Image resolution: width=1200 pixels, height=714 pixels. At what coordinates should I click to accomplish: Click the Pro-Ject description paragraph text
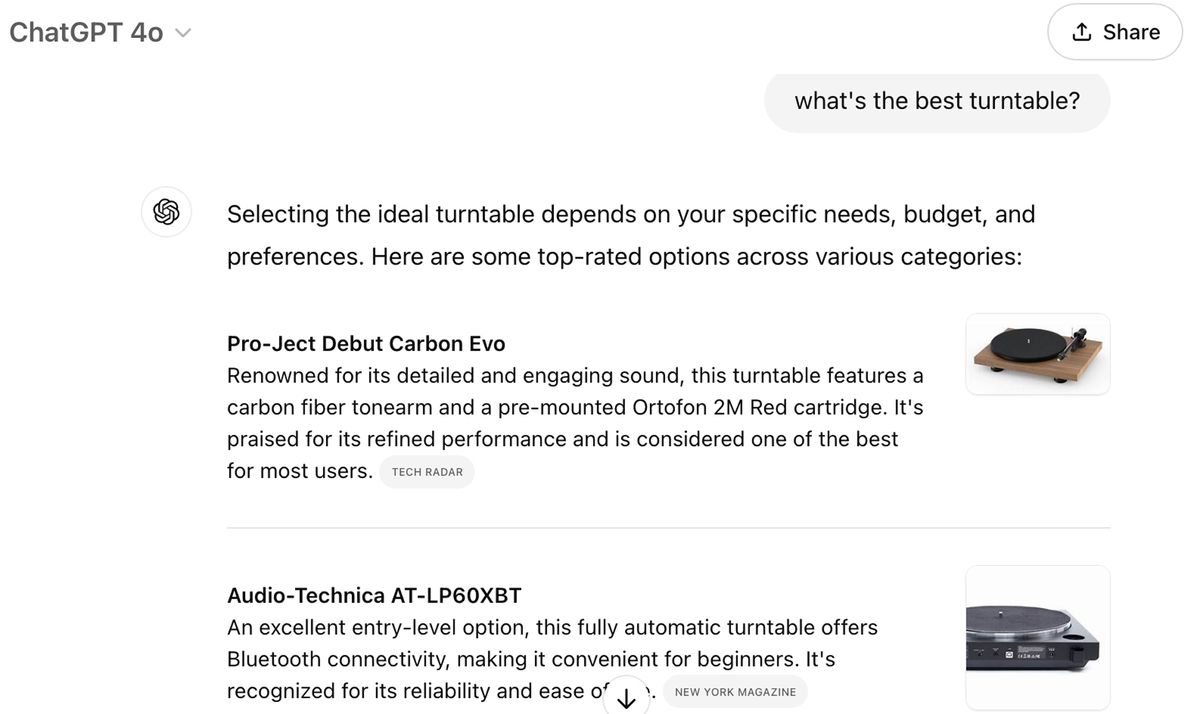[575, 423]
